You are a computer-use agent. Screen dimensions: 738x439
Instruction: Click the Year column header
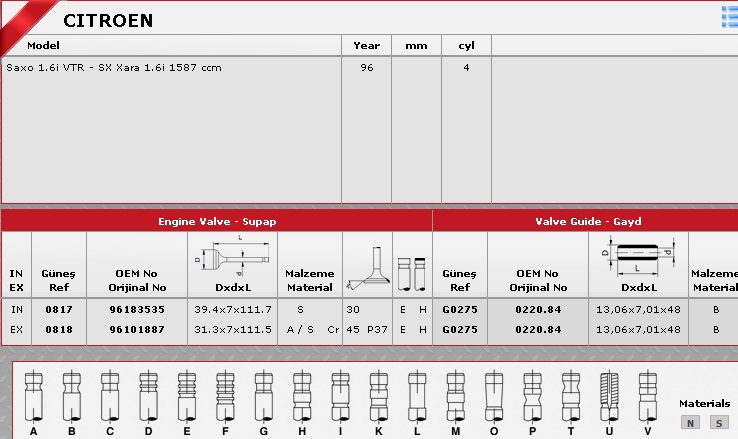(366, 46)
